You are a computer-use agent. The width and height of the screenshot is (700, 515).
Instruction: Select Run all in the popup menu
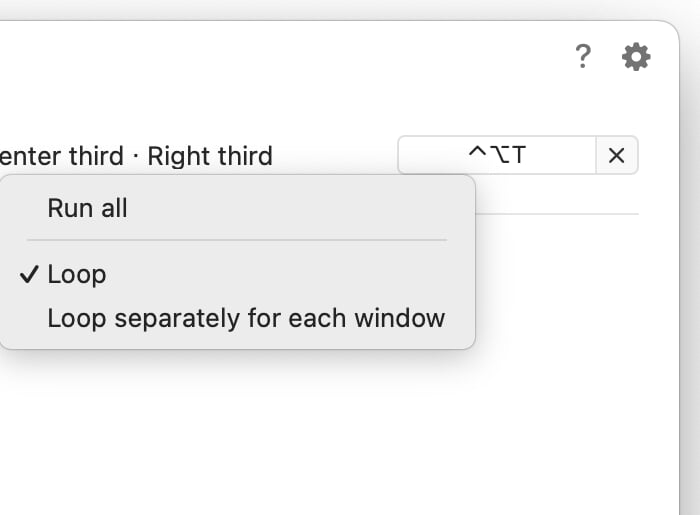coord(88,209)
